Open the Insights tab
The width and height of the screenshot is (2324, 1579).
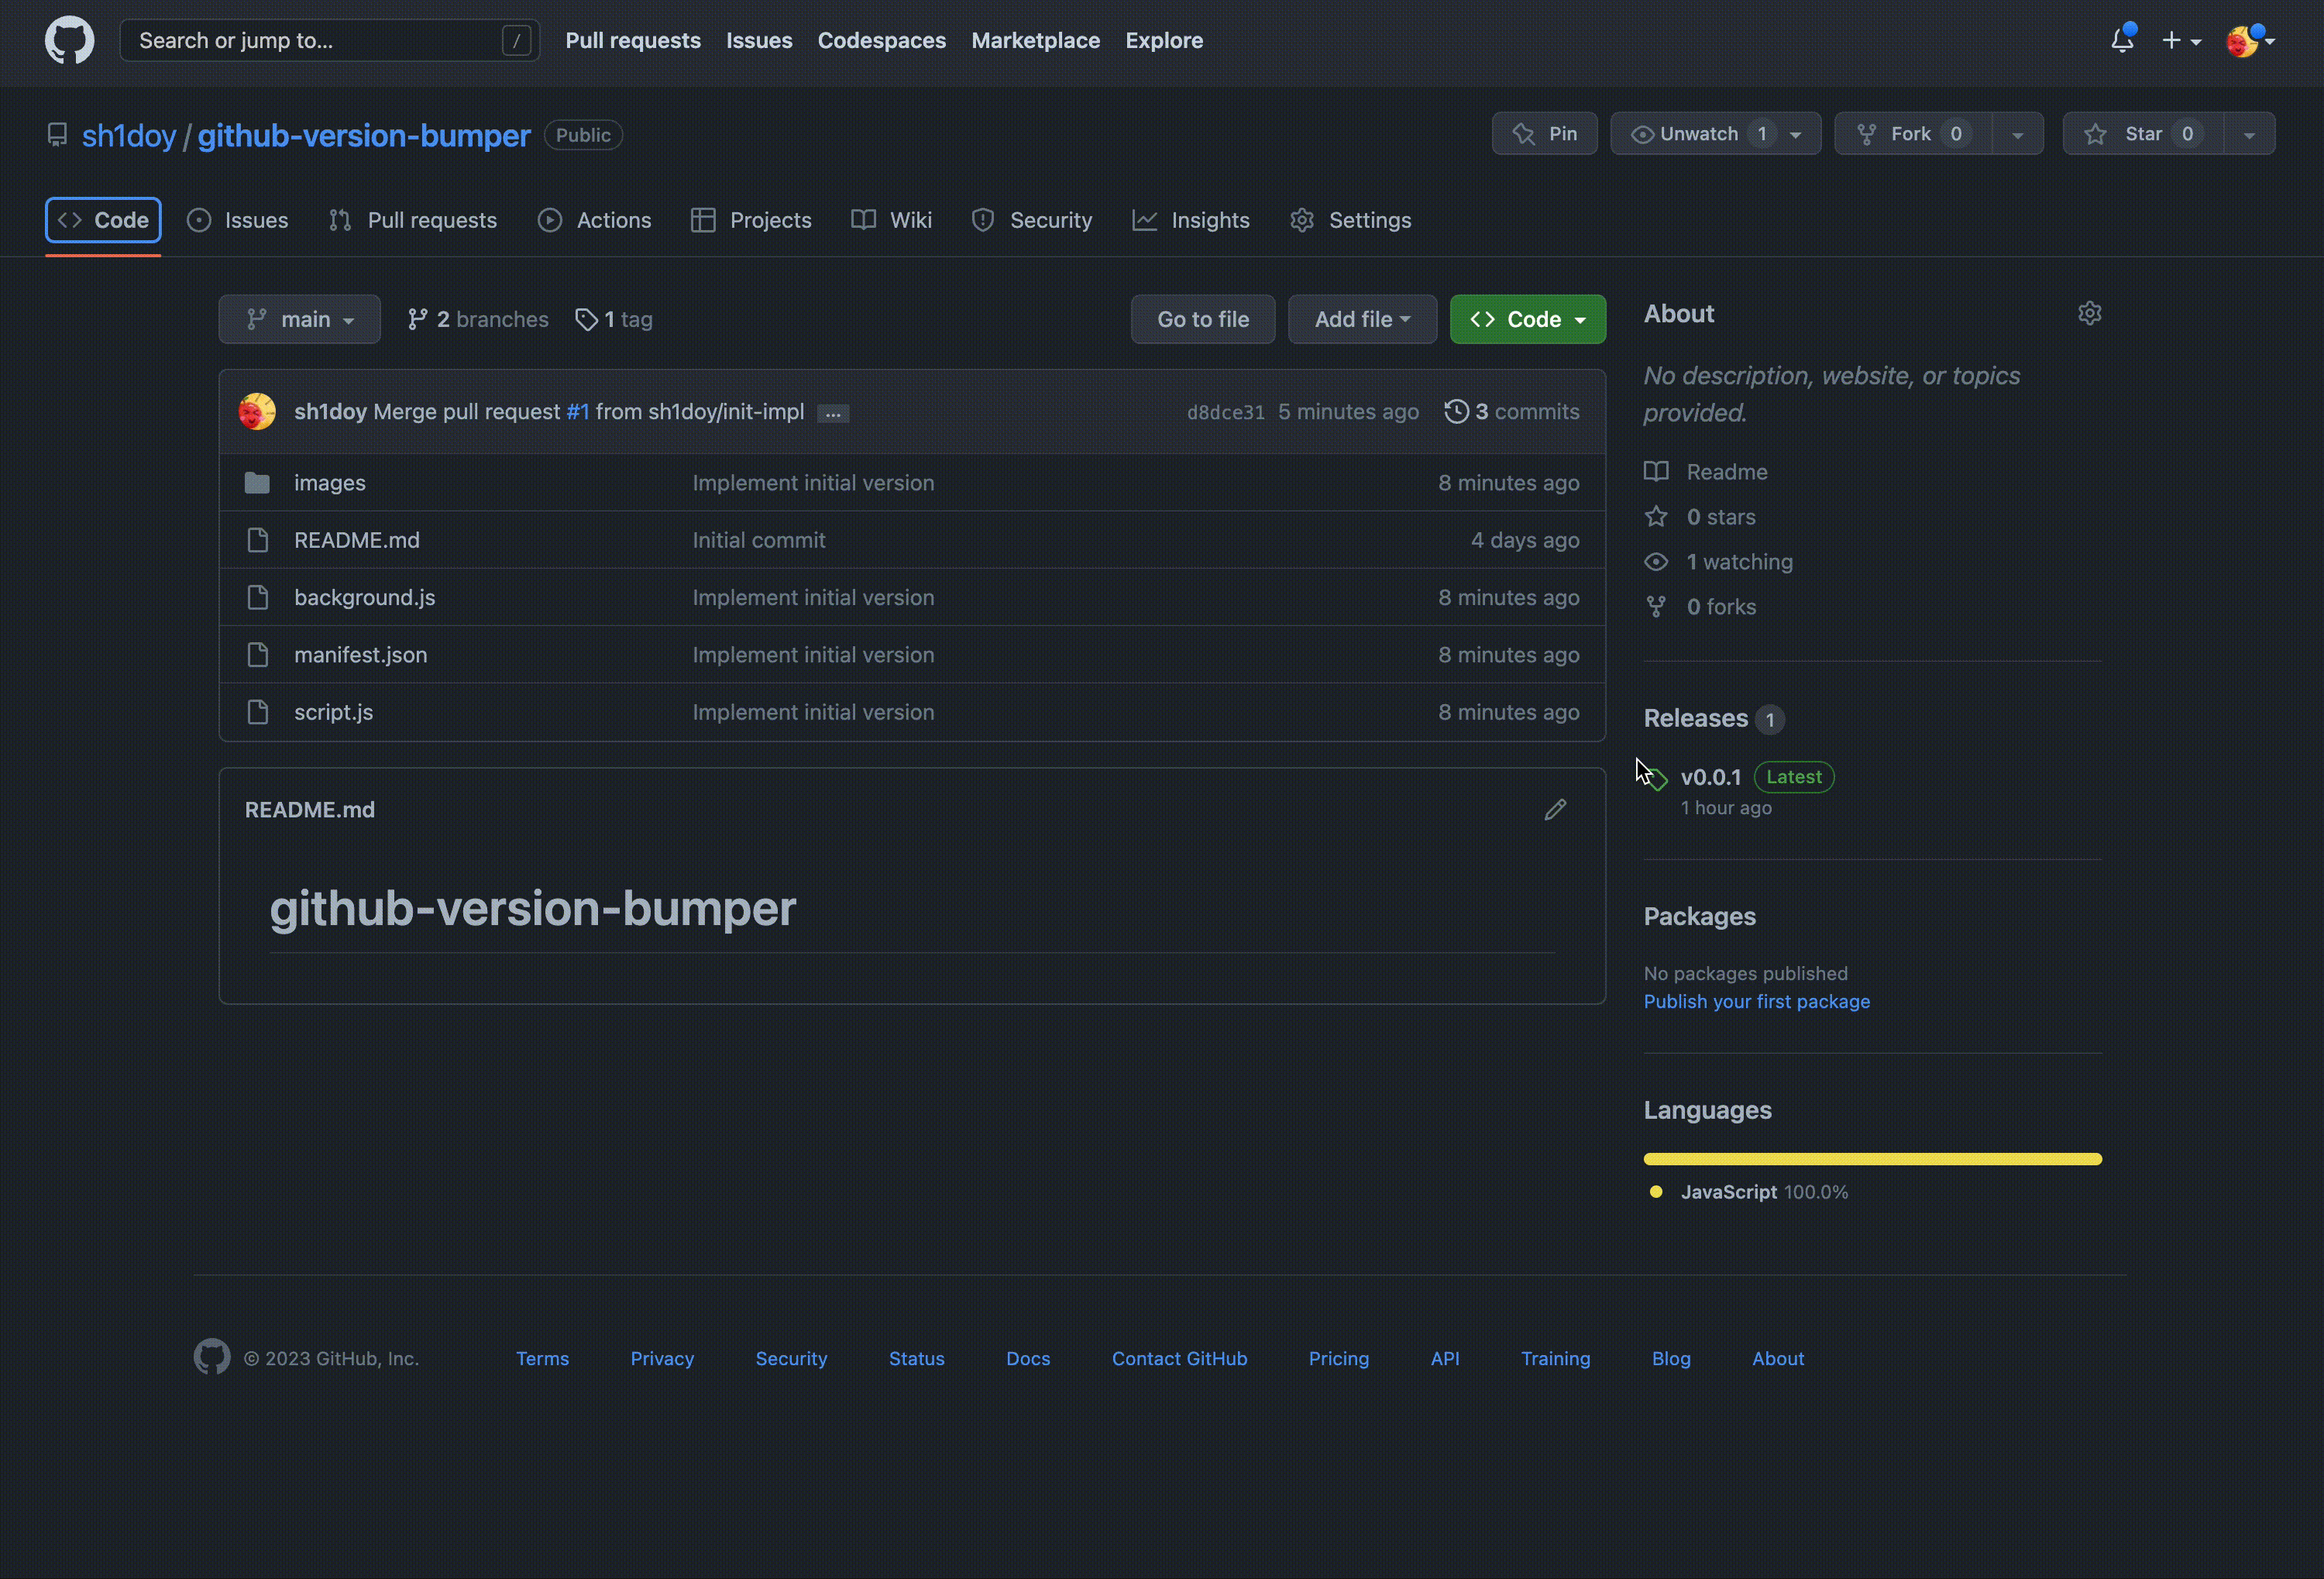click(x=1190, y=220)
